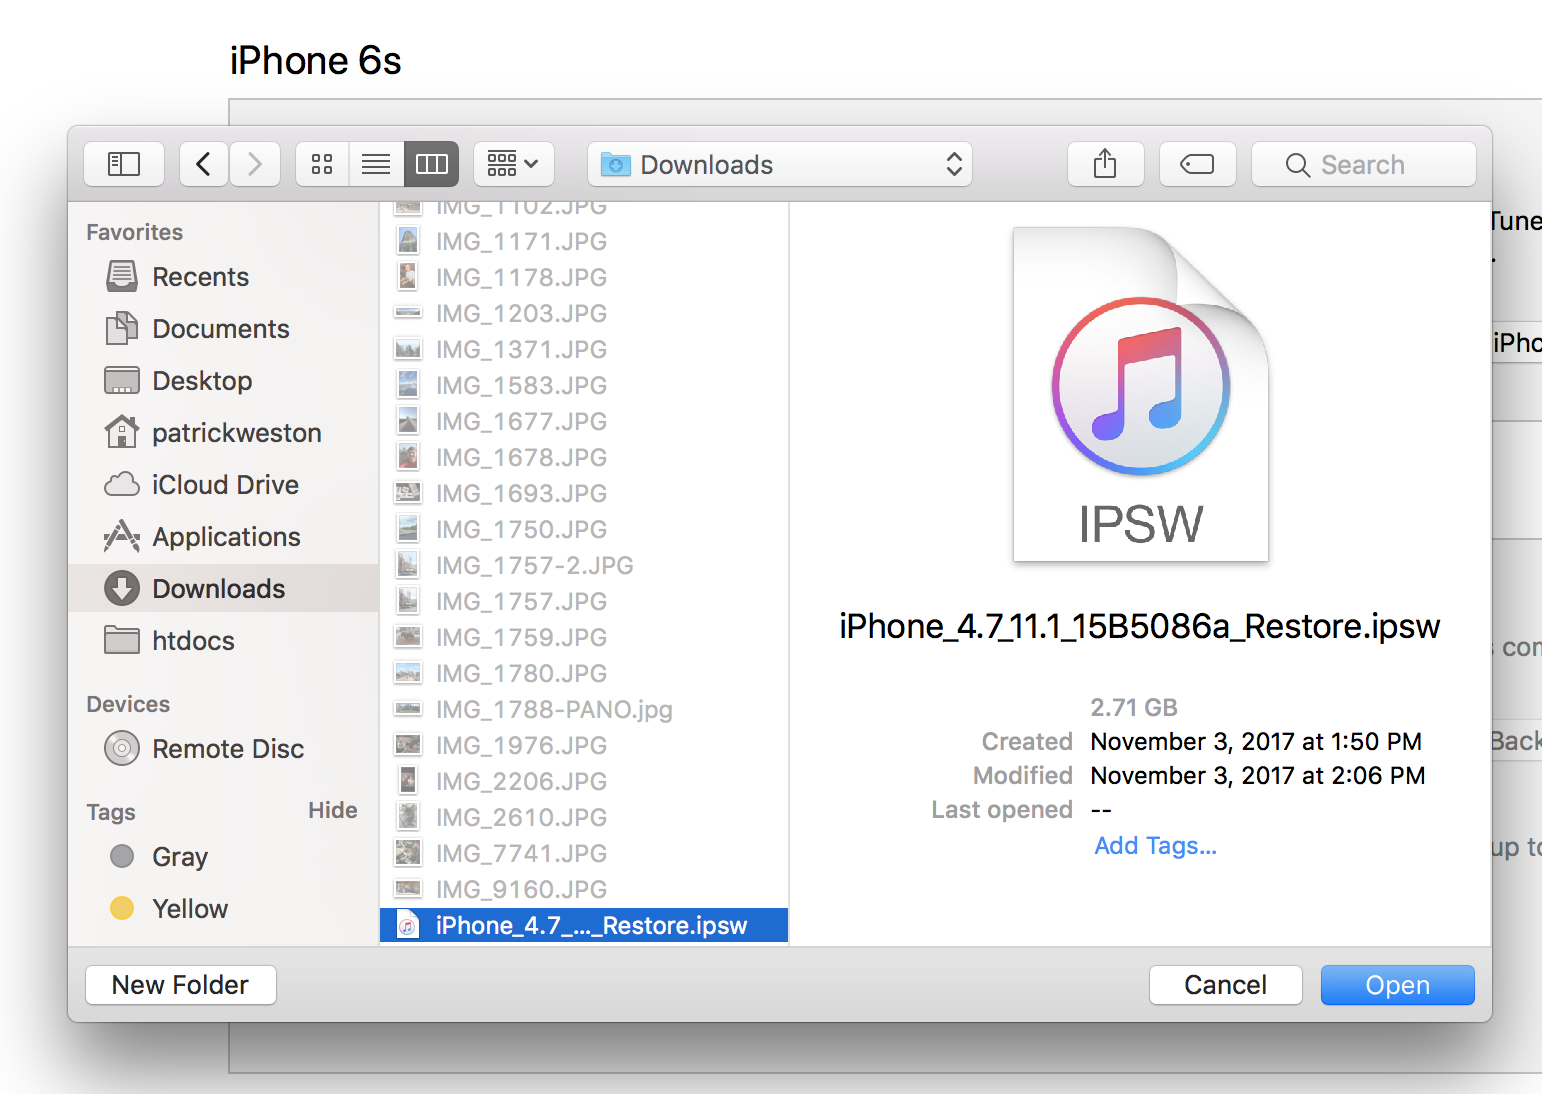Click the Created date value

point(1256,741)
